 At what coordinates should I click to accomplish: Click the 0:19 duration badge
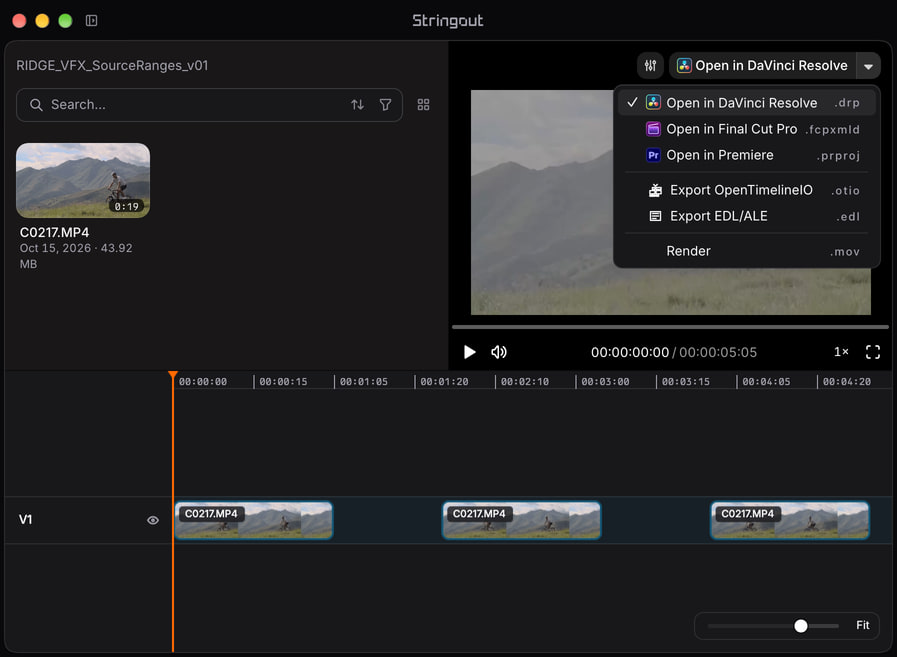(x=126, y=207)
